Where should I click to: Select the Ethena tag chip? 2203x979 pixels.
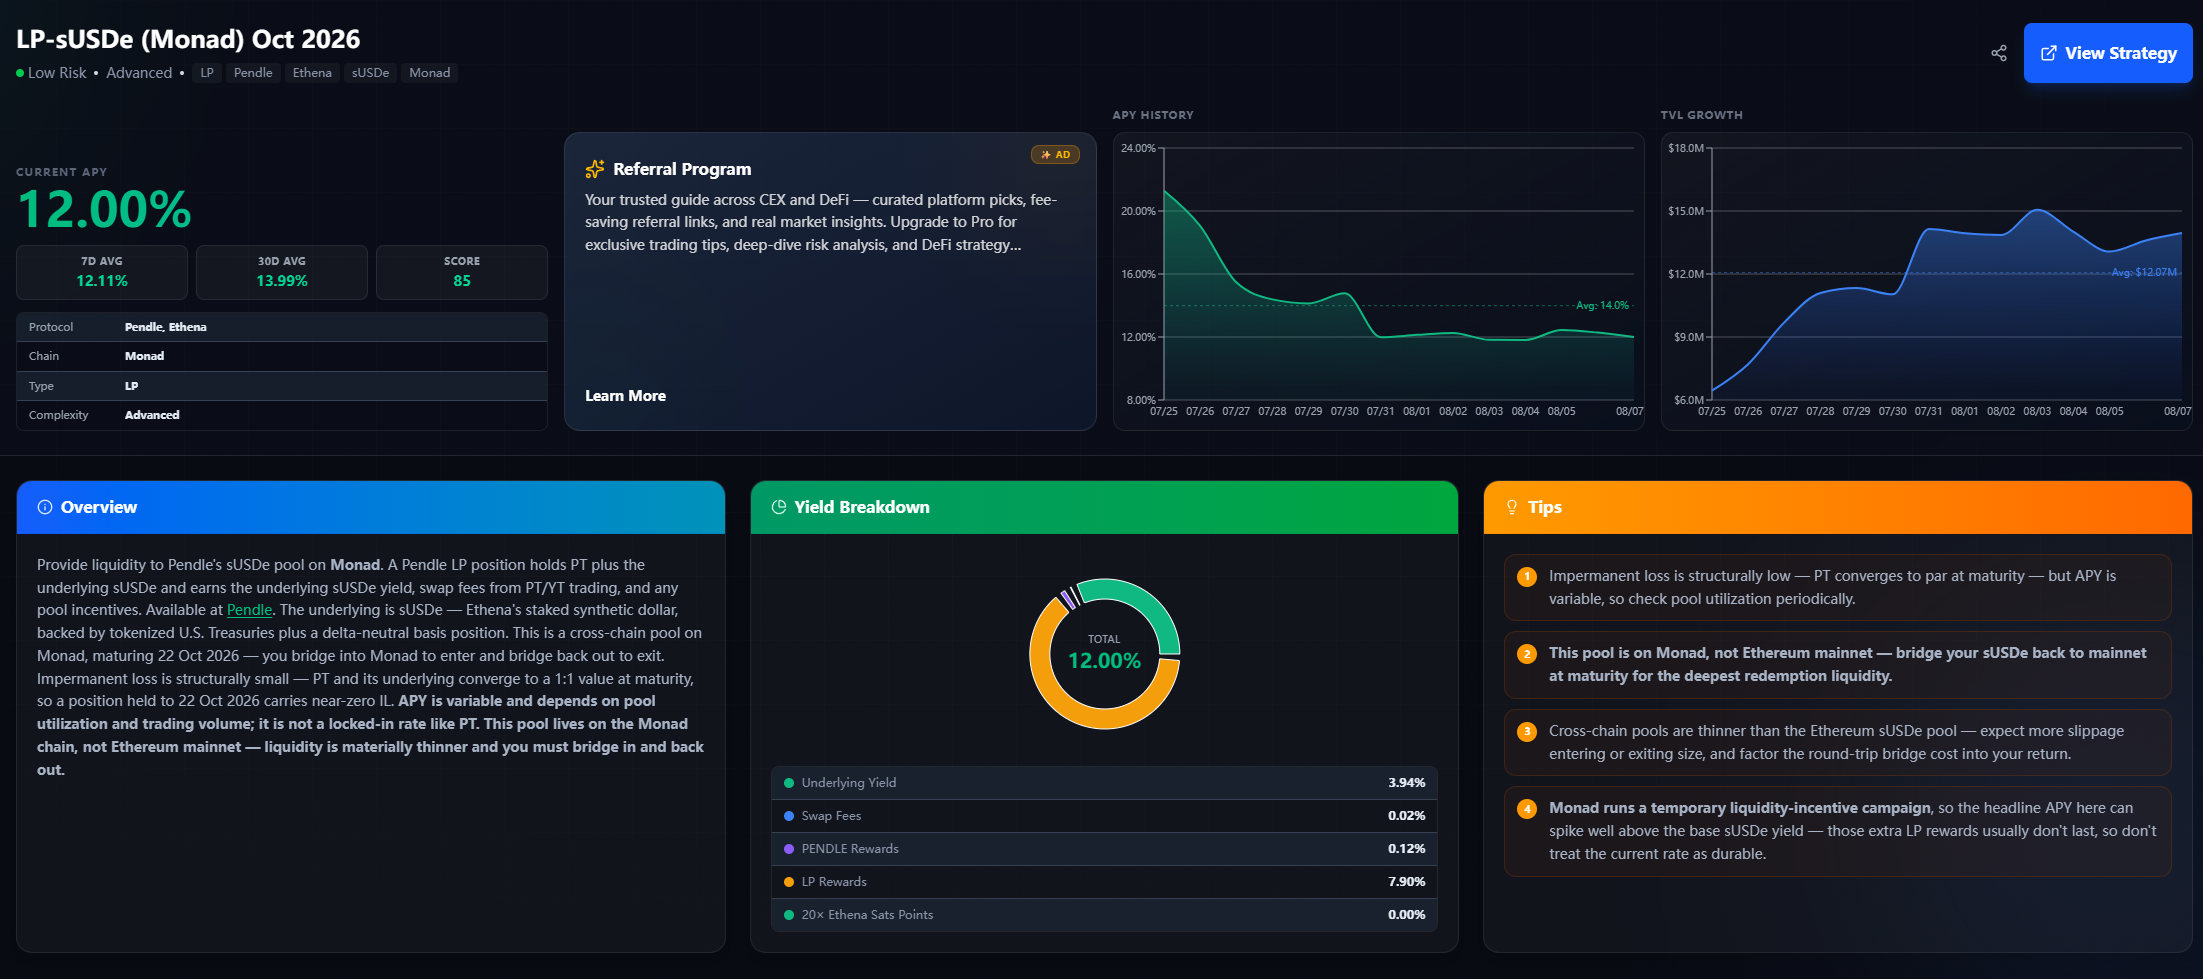click(x=312, y=73)
